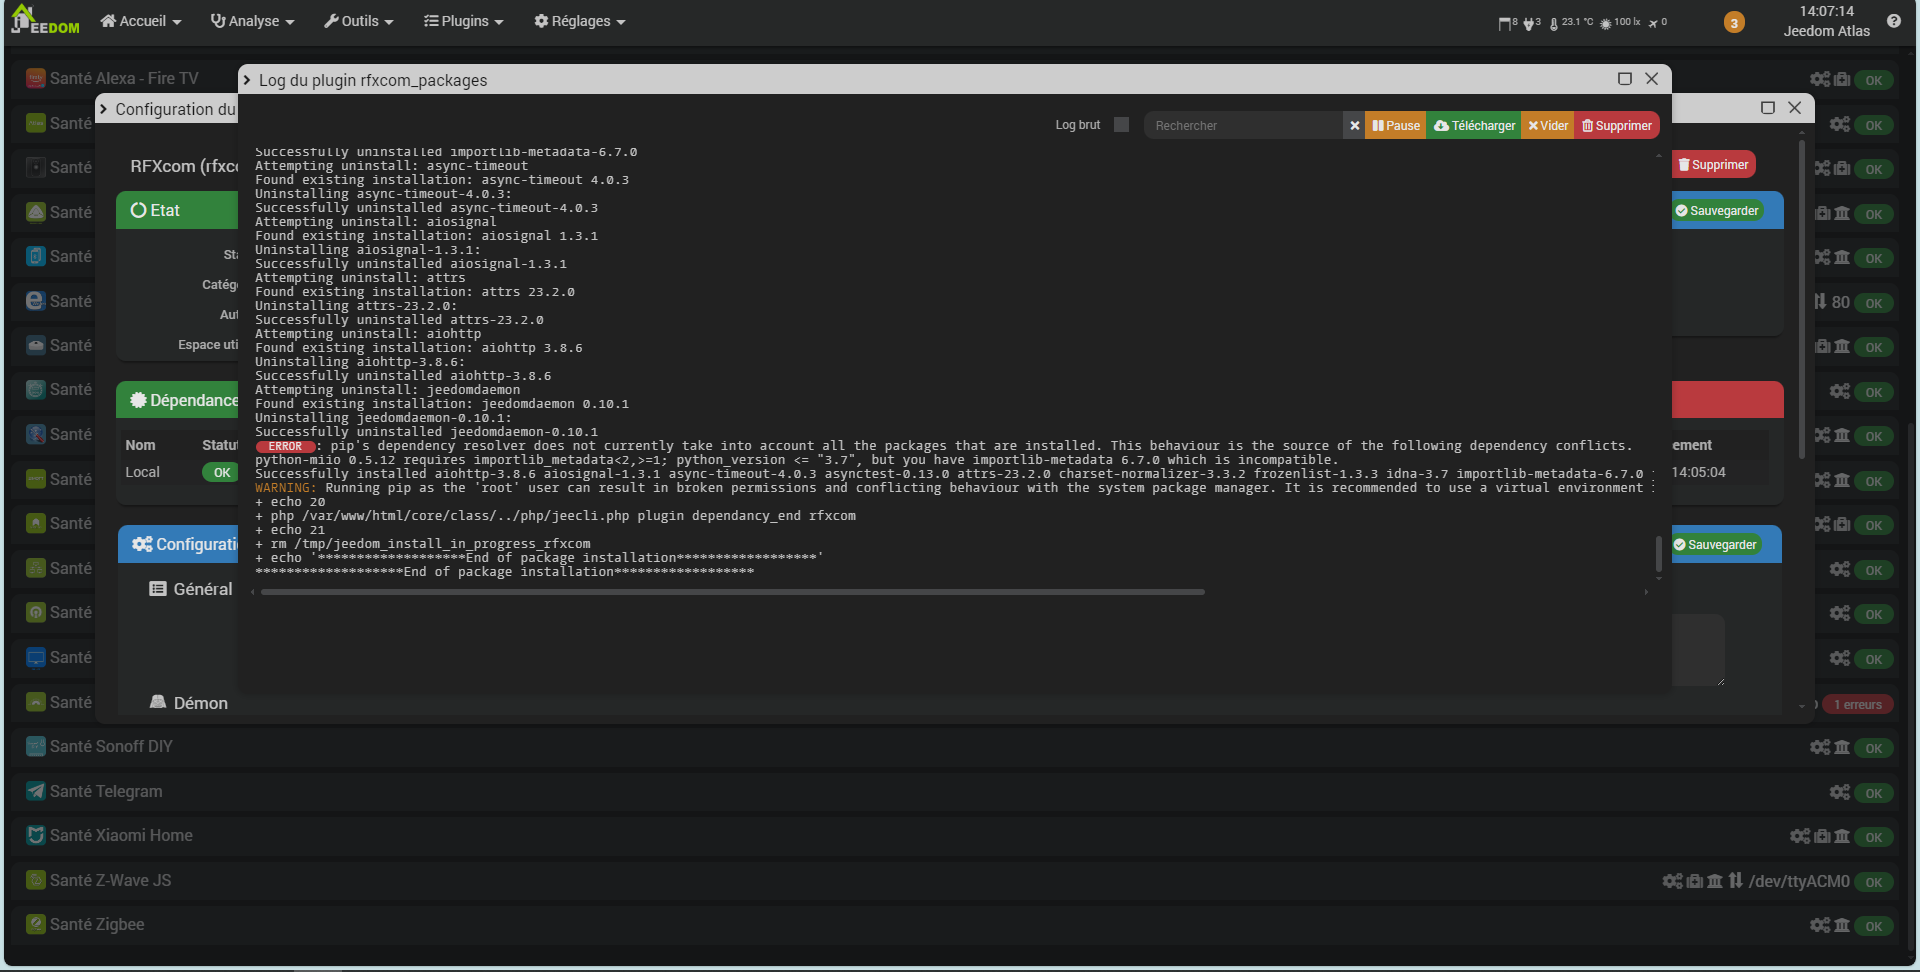
Task: Click the red 1 erreurs badge
Action: click(1857, 704)
